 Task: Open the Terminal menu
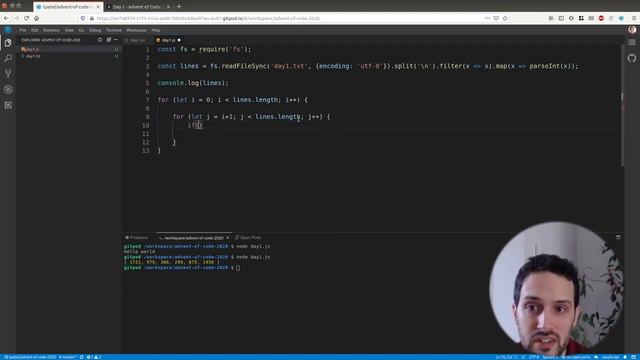pyautogui.click(x=114, y=30)
